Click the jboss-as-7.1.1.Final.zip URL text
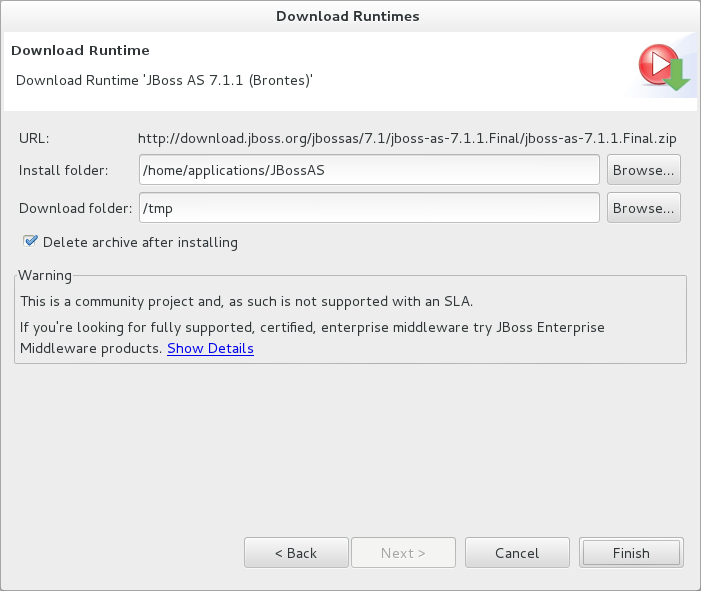Image resolution: width=701 pixels, height=591 pixels. tap(408, 138)
